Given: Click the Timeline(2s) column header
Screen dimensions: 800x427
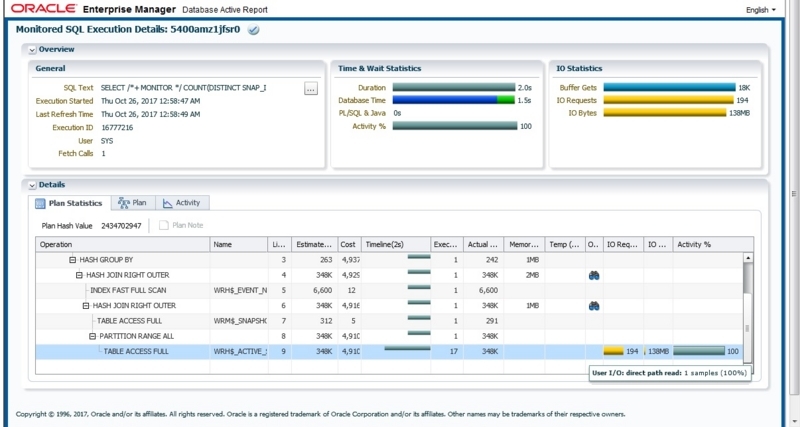Looking at the screenshot, I should click(396, 244).
